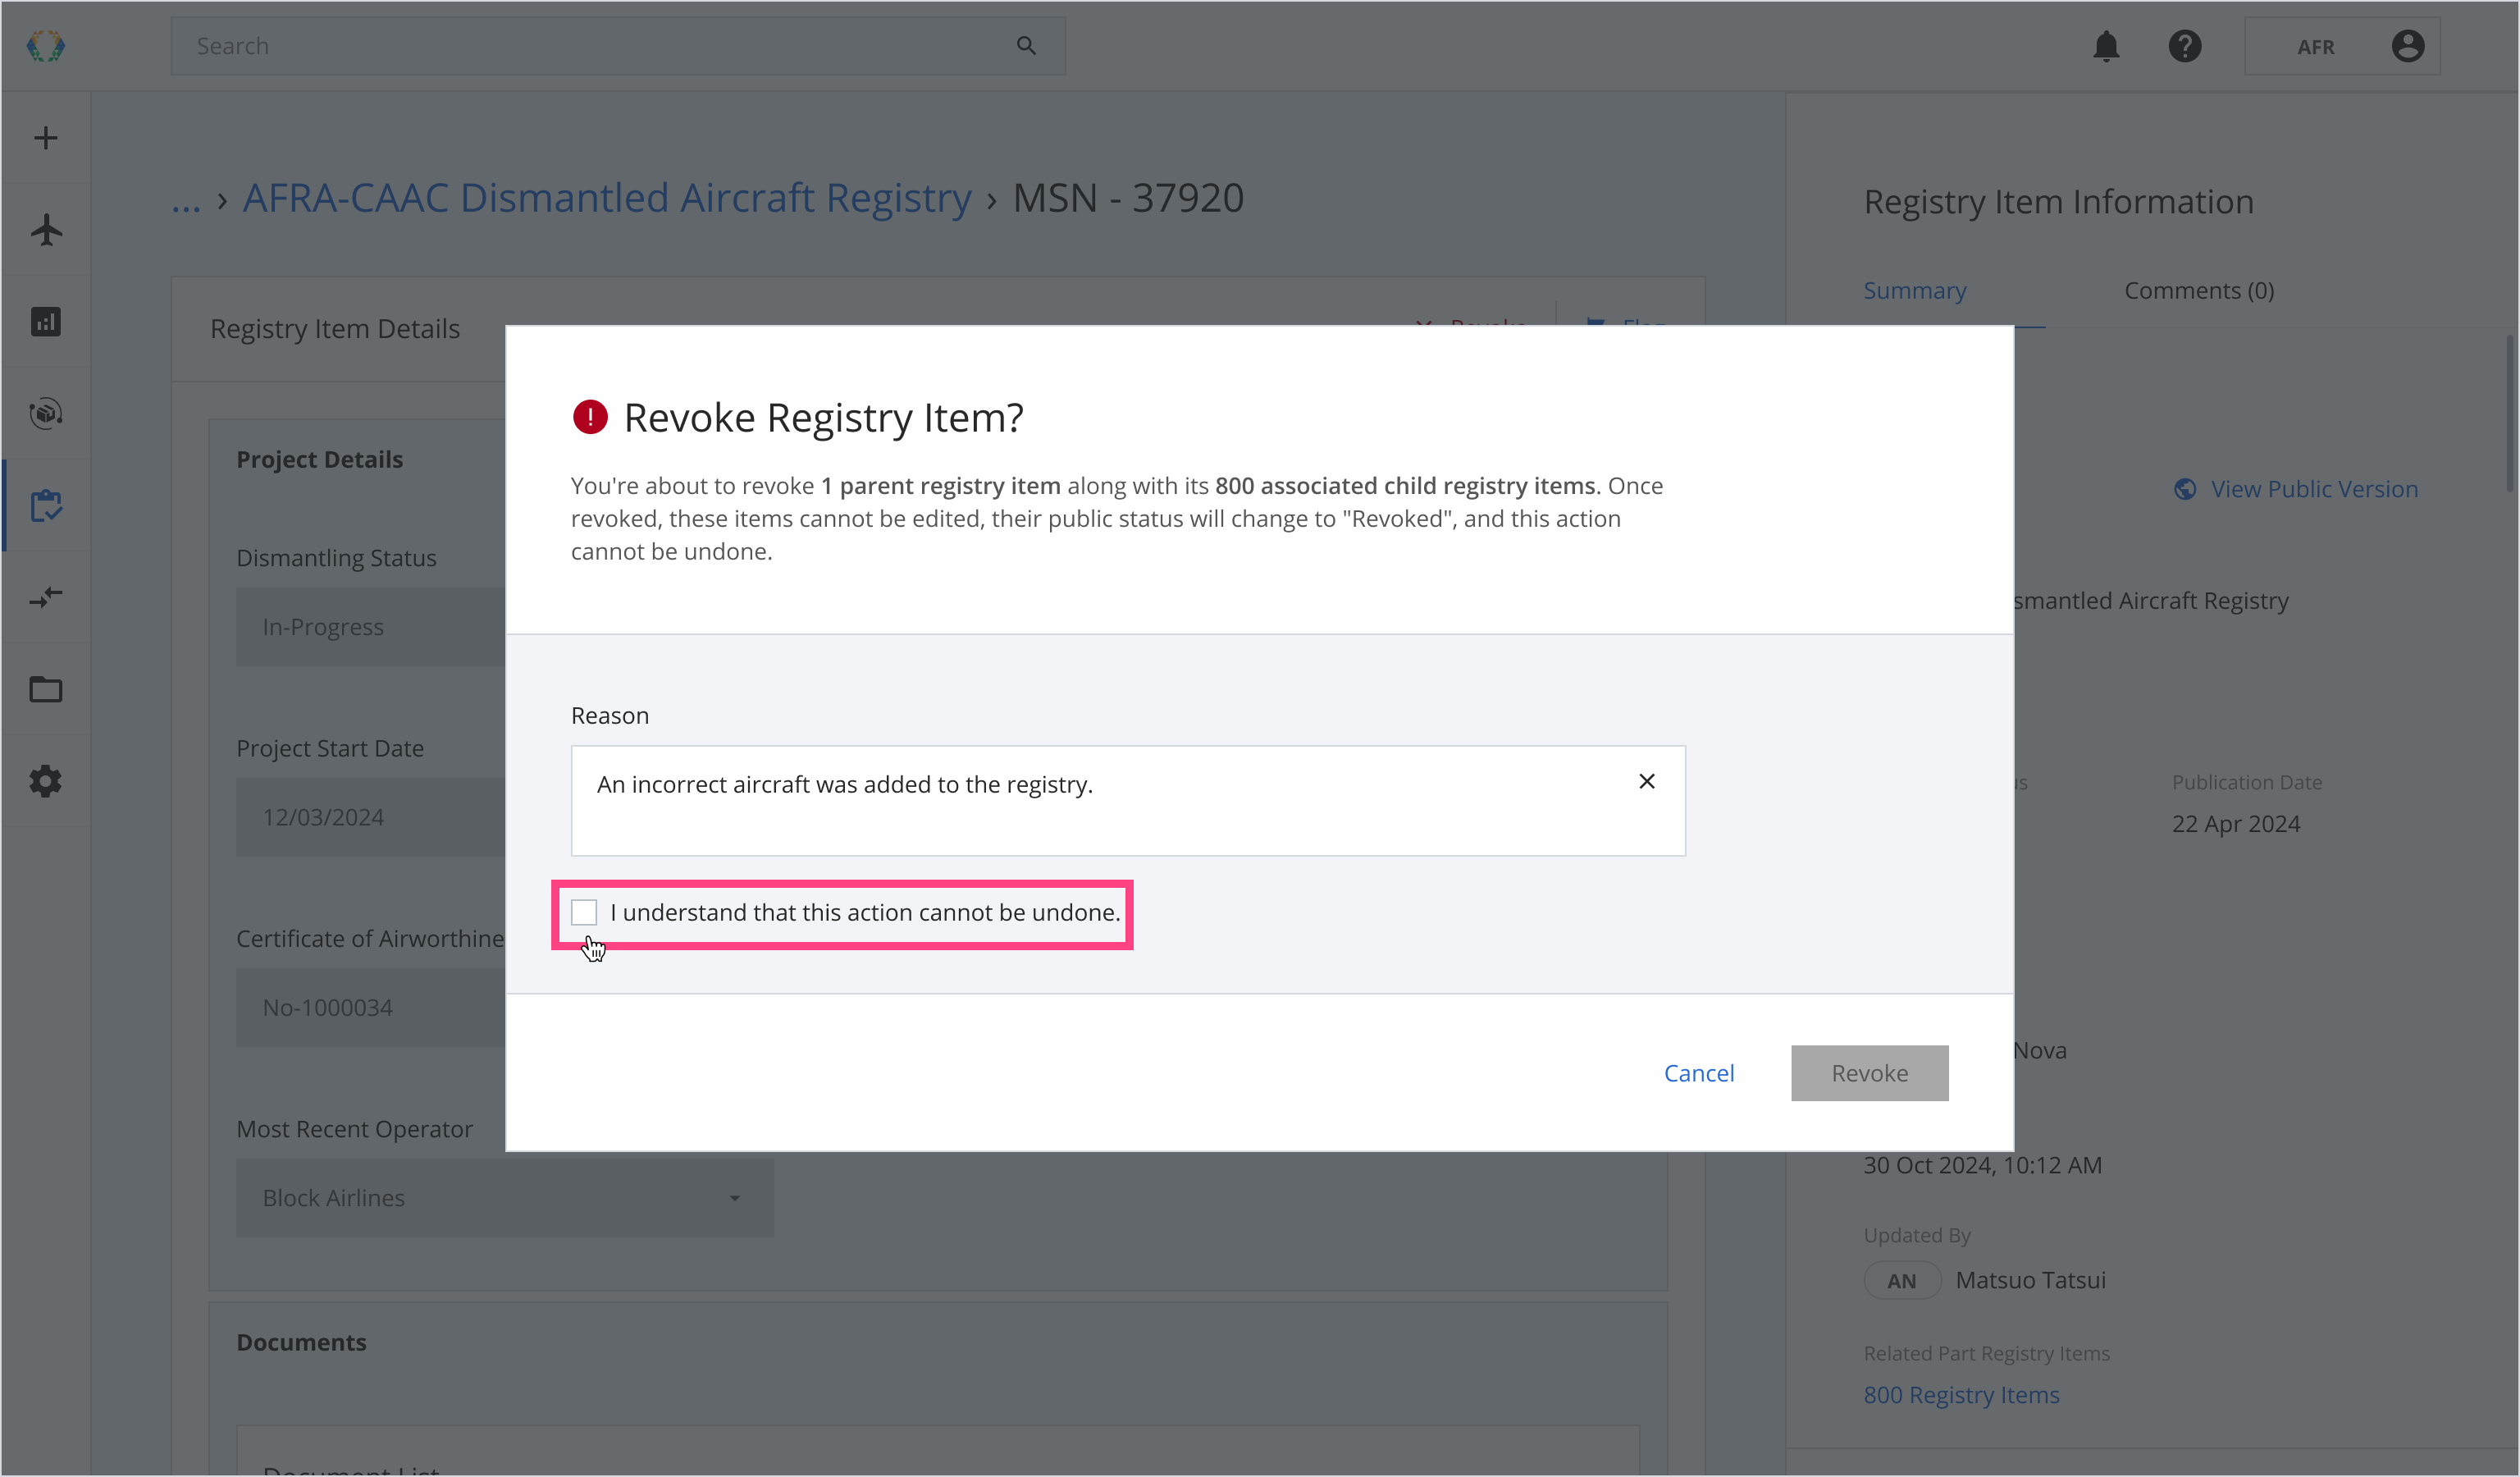Click the user account avatar icon
This screenshot has height=1477, width=2520.
[x=2407, y=46]
